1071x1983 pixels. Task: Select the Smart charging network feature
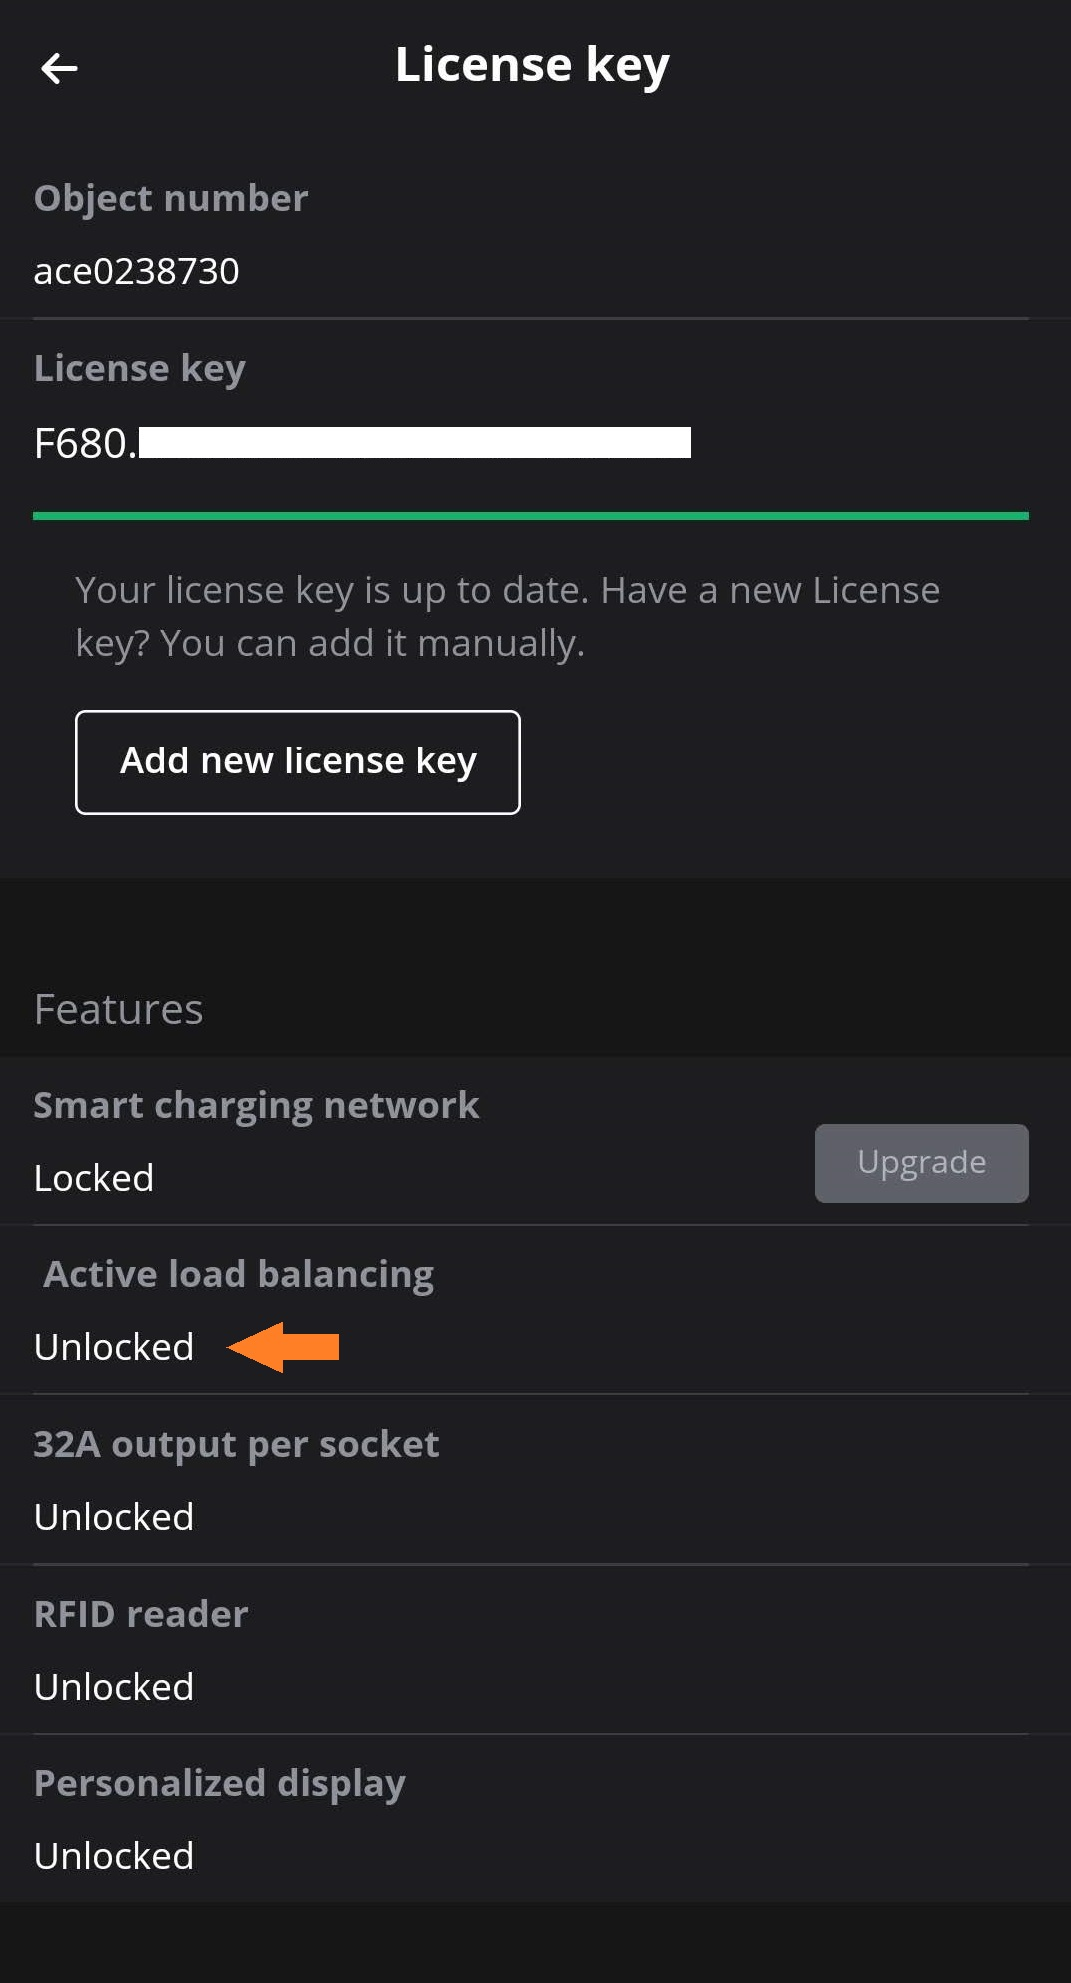click(257, 1105)
